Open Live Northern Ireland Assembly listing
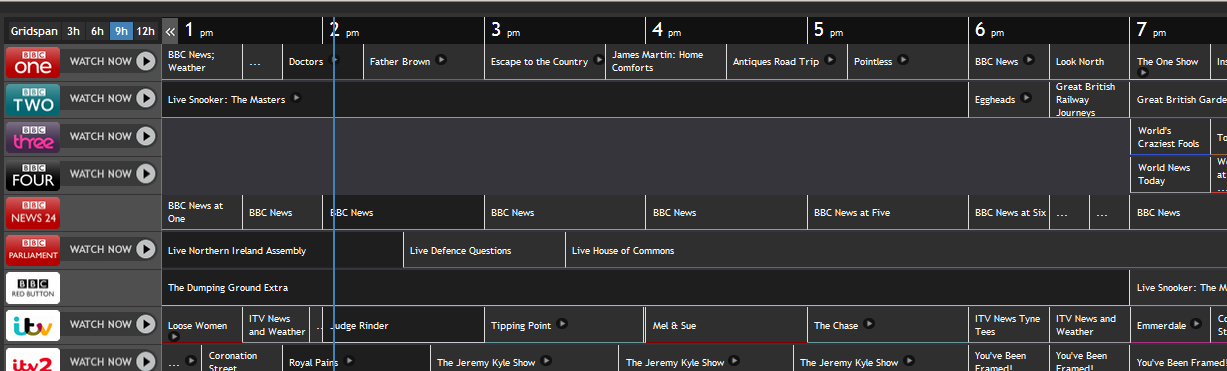 [x=282, y=250]
